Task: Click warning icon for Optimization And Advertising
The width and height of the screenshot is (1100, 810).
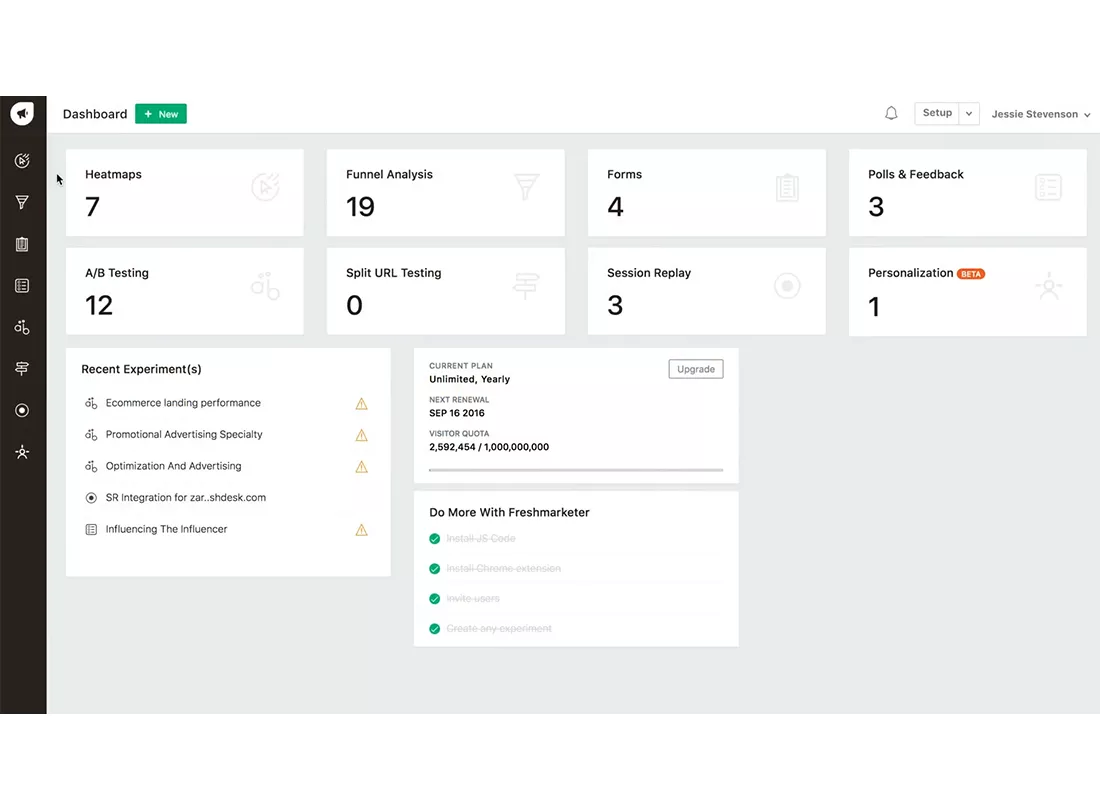Action: point(361,466)
